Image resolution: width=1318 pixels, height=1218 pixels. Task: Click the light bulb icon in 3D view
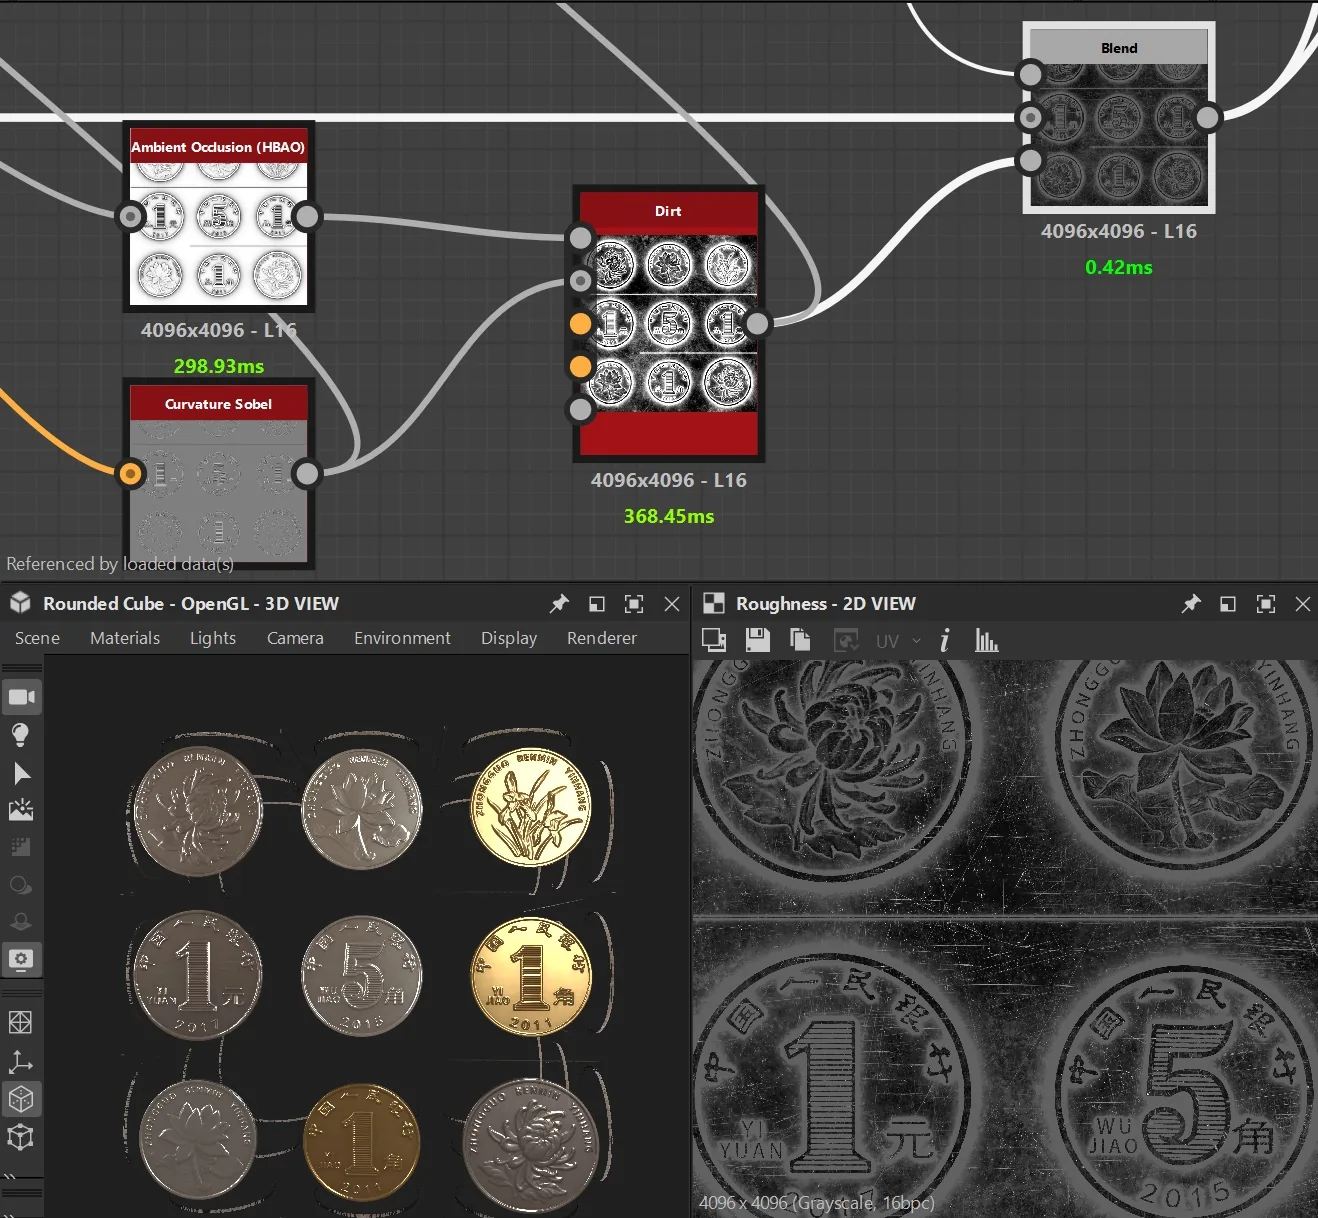21,735
